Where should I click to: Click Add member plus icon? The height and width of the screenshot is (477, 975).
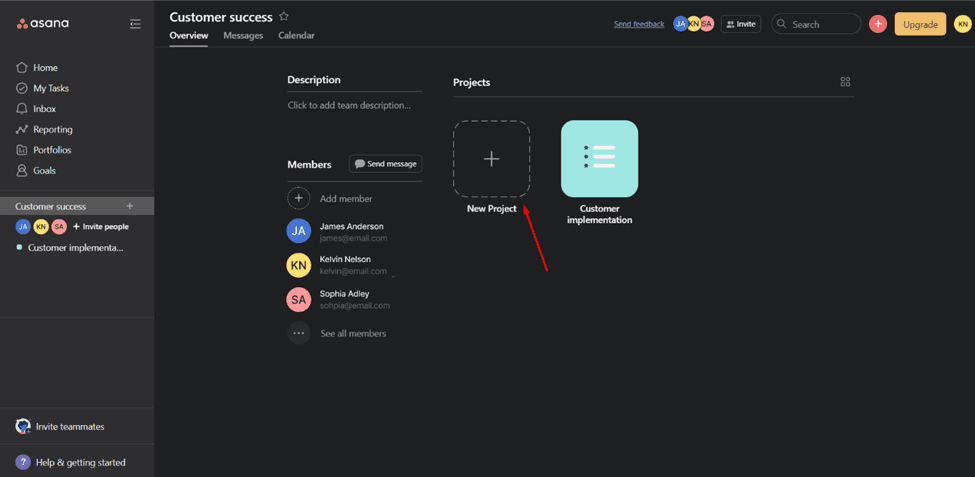(298, 198)
